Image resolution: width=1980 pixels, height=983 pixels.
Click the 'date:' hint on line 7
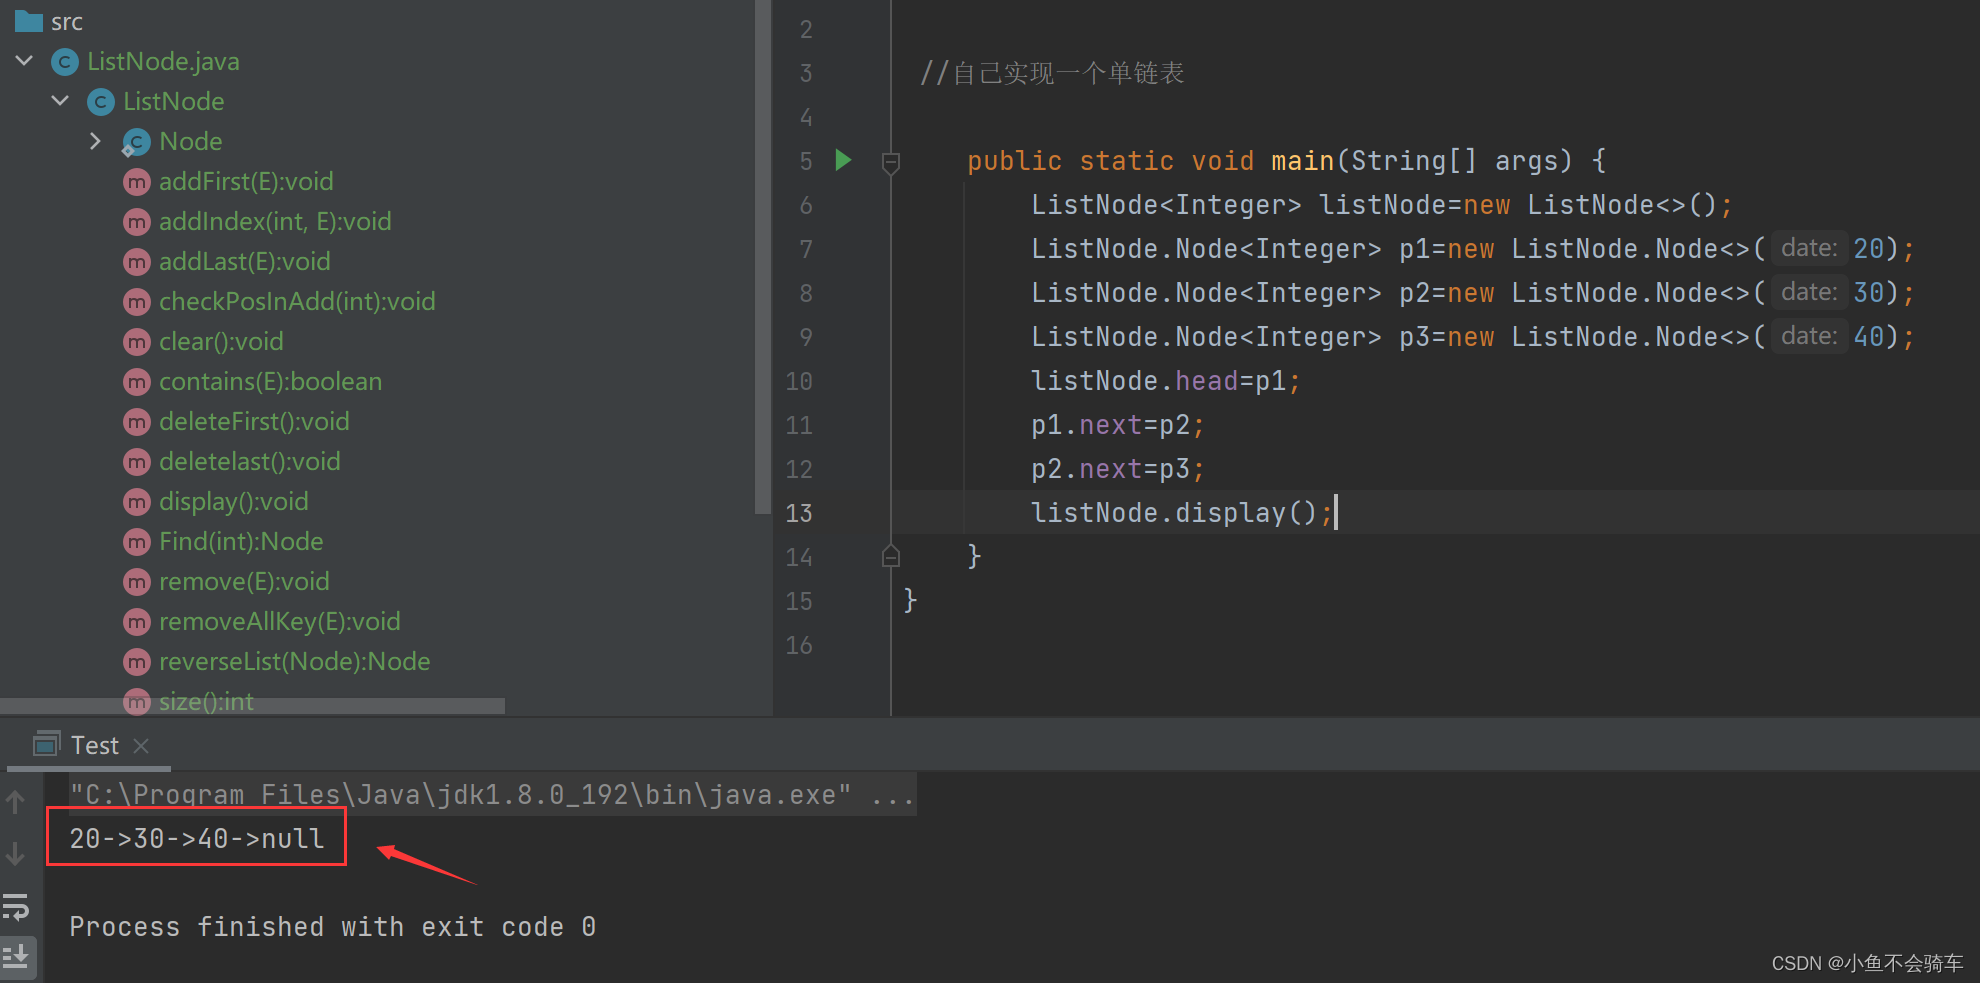pyautogui.click(x=1809, y=248)
